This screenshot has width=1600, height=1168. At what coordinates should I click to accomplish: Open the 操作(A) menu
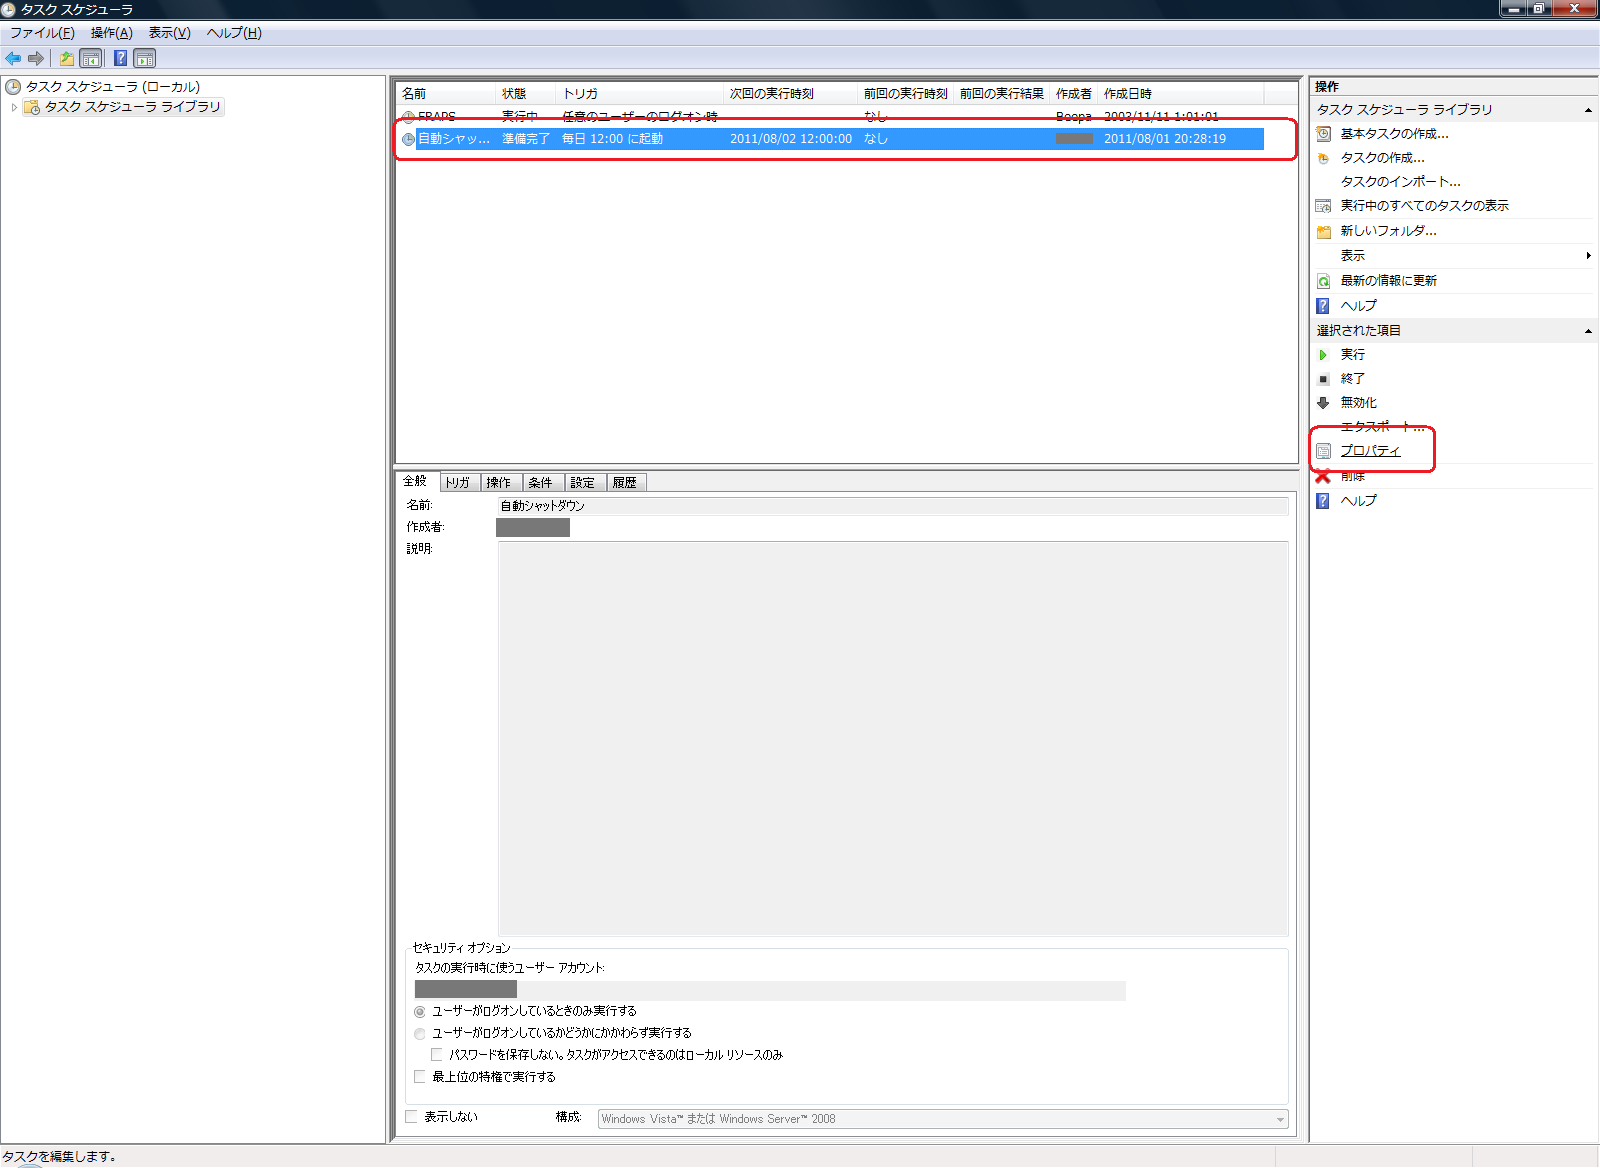pyautogui.click(x=111, y=33)
